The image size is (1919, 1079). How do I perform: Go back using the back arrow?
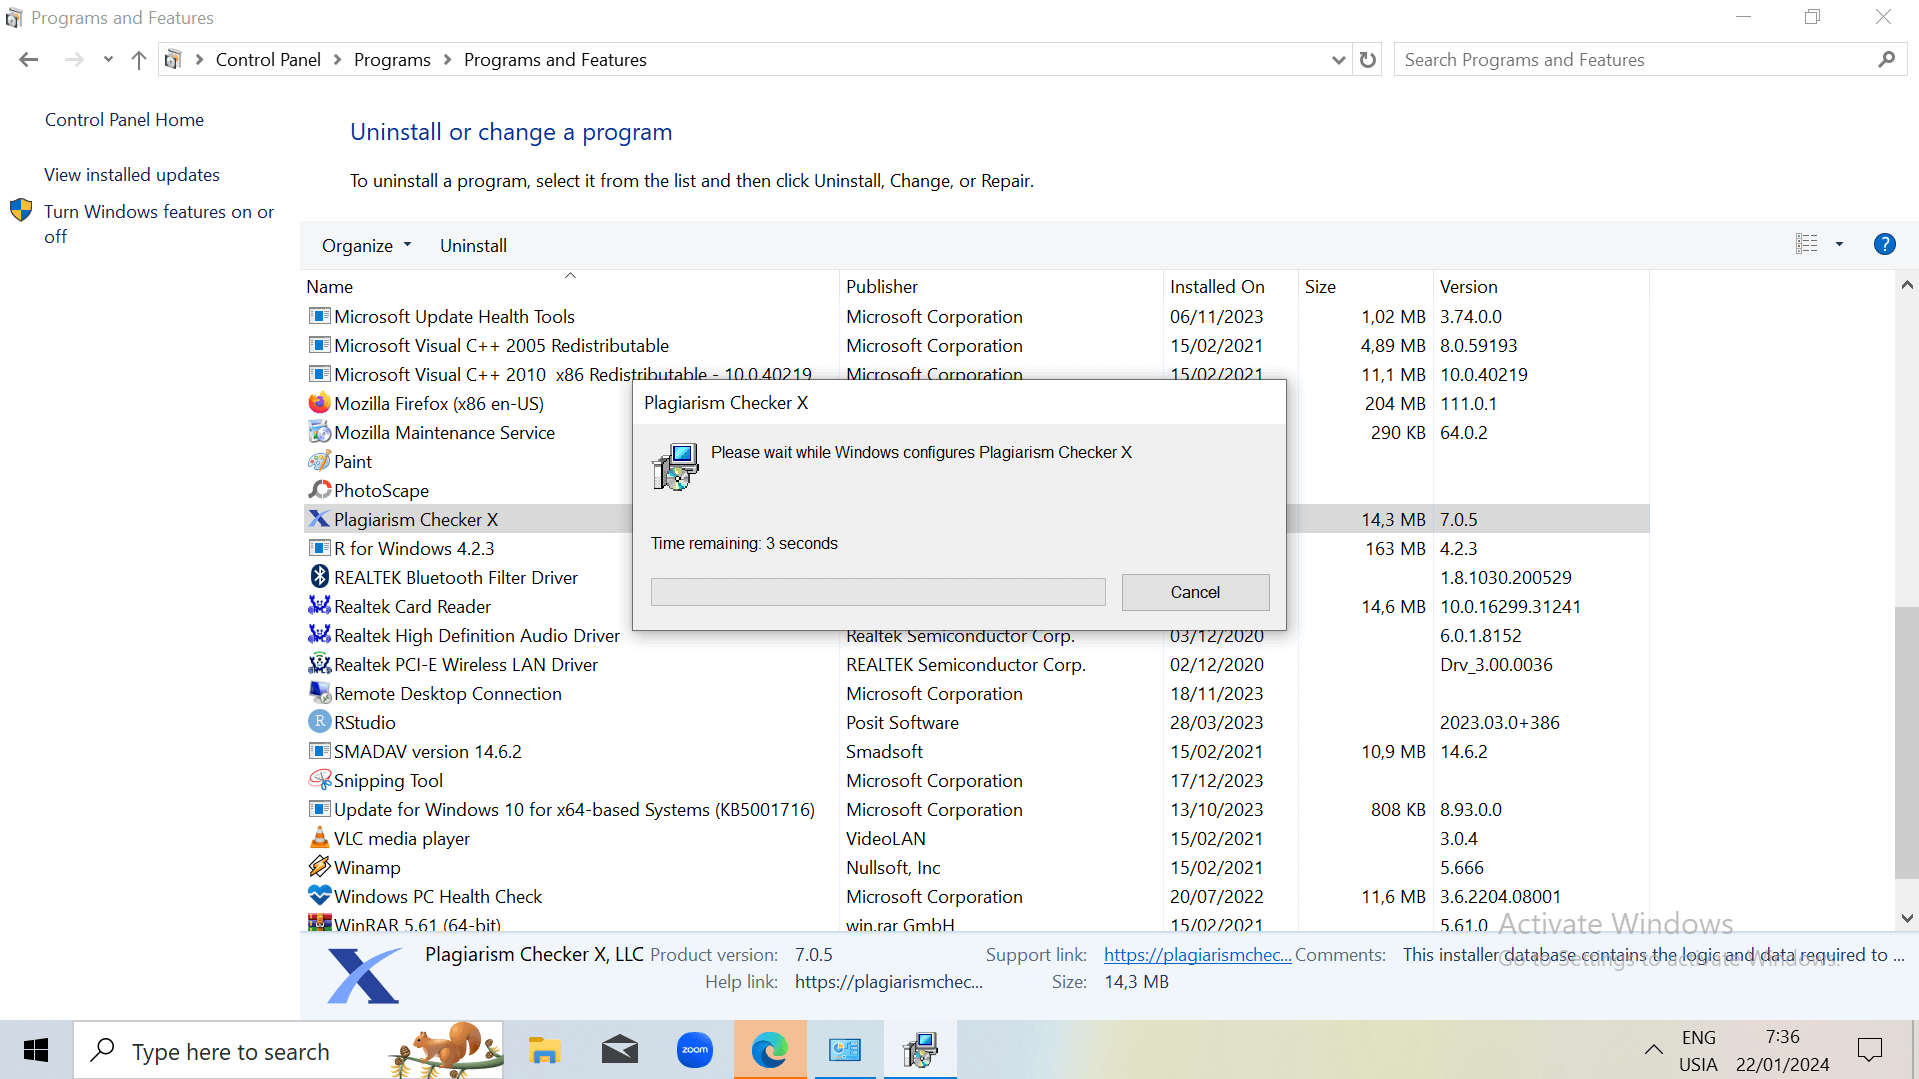pyautogui.click(x=29, y=60)
